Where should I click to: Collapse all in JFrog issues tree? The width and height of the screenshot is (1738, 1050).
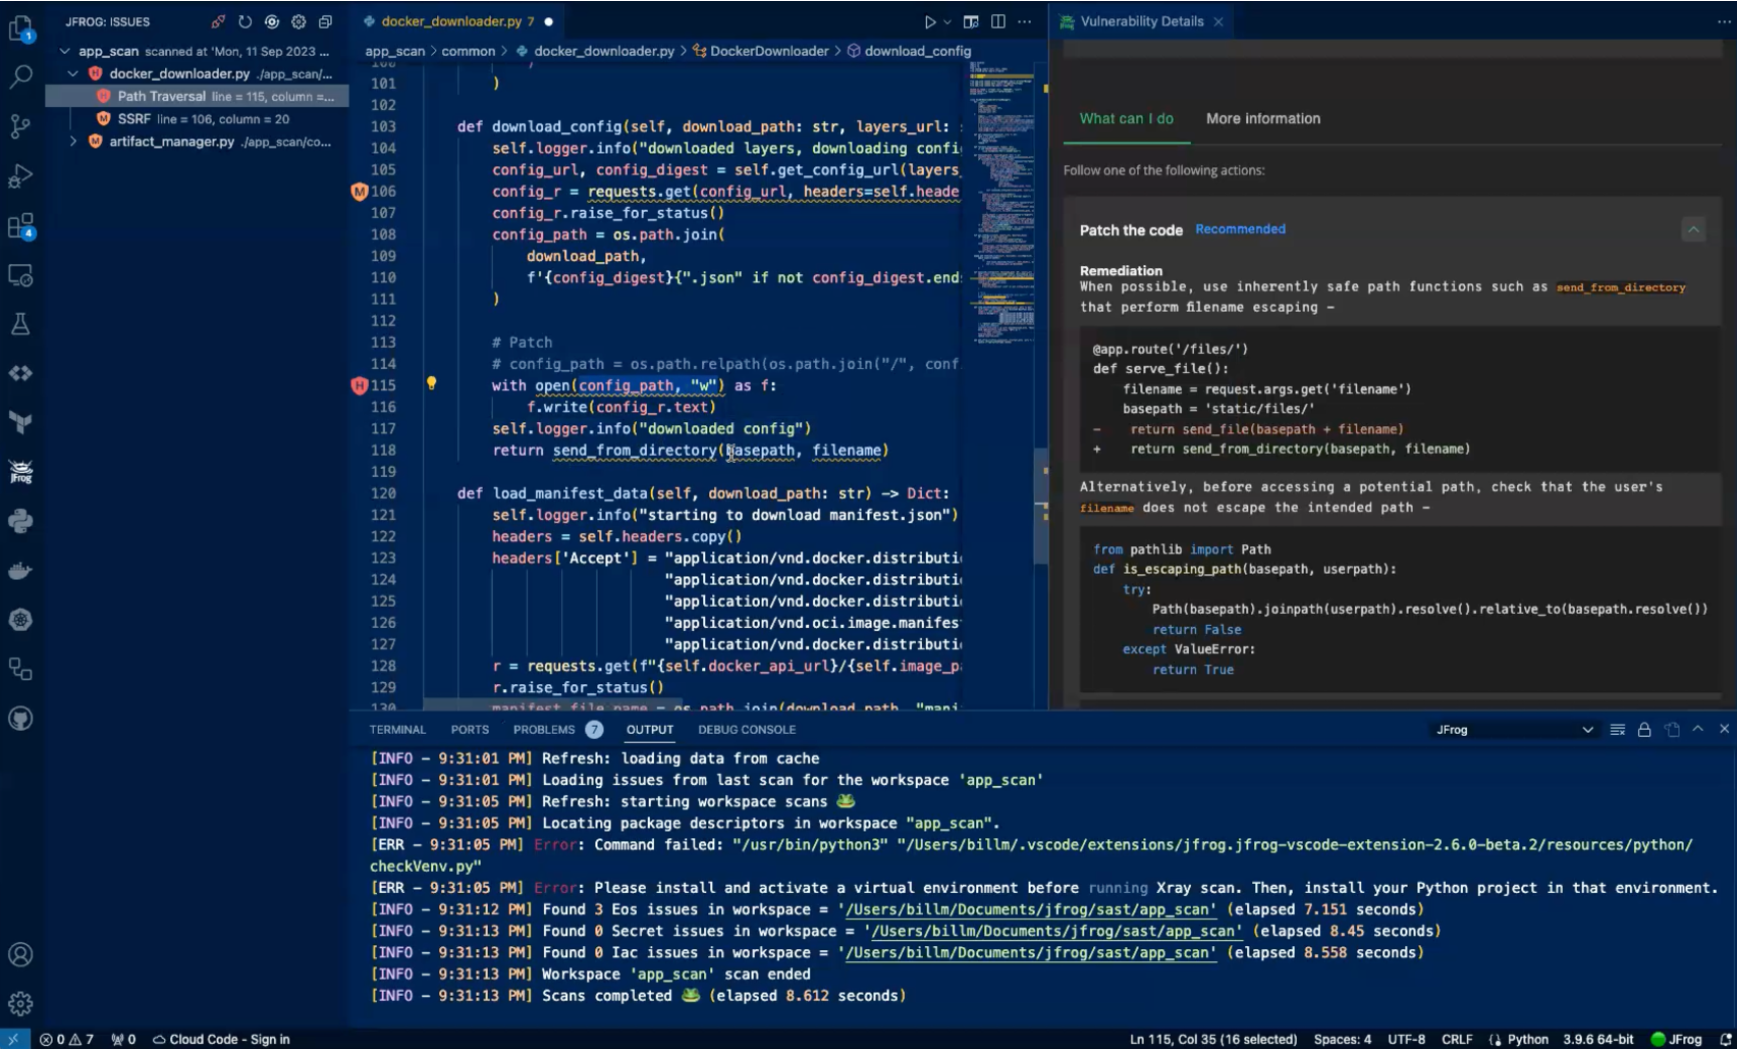click(x=325, y=21)
